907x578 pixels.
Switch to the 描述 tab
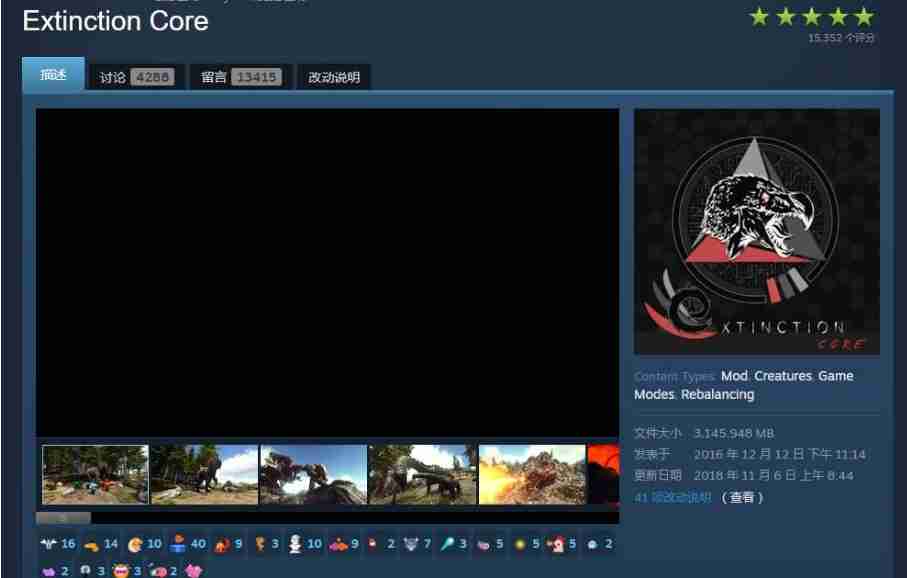pos(53,74)
